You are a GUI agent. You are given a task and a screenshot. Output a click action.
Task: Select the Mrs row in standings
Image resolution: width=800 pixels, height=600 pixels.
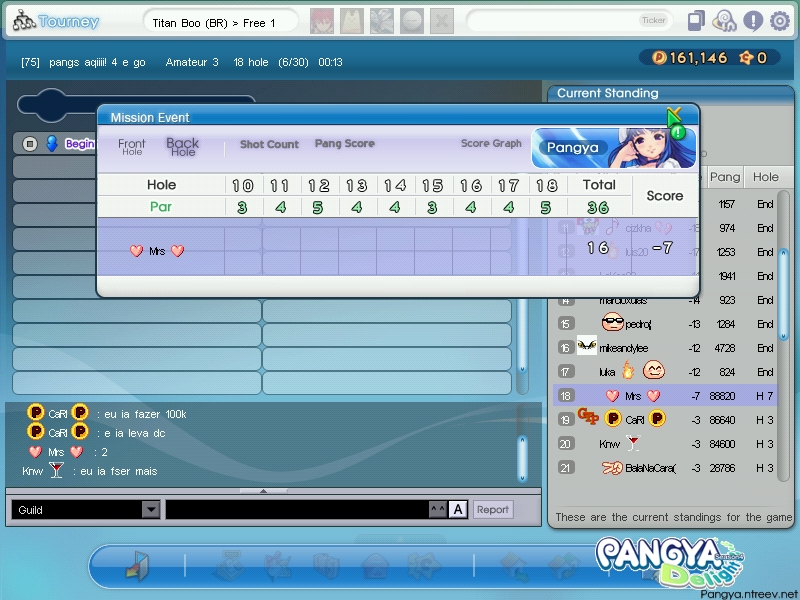[665, 396]
